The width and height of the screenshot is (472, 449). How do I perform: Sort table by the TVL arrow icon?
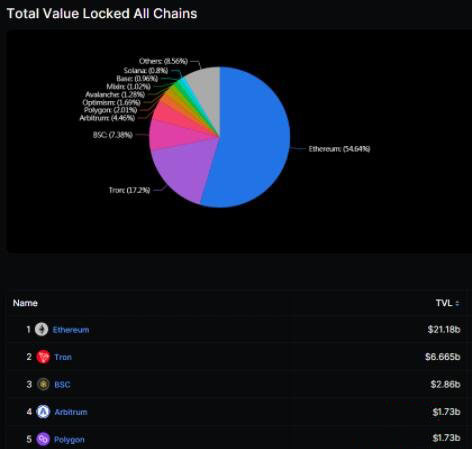coord(457,303)
